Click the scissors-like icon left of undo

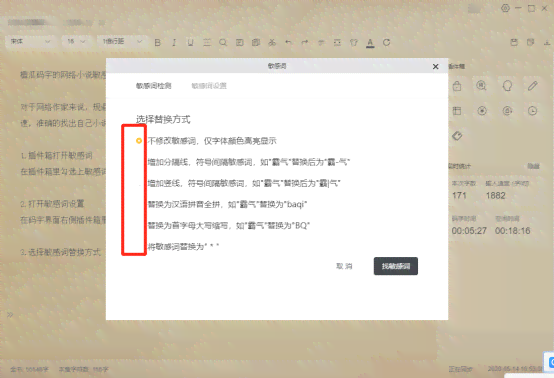272,42
